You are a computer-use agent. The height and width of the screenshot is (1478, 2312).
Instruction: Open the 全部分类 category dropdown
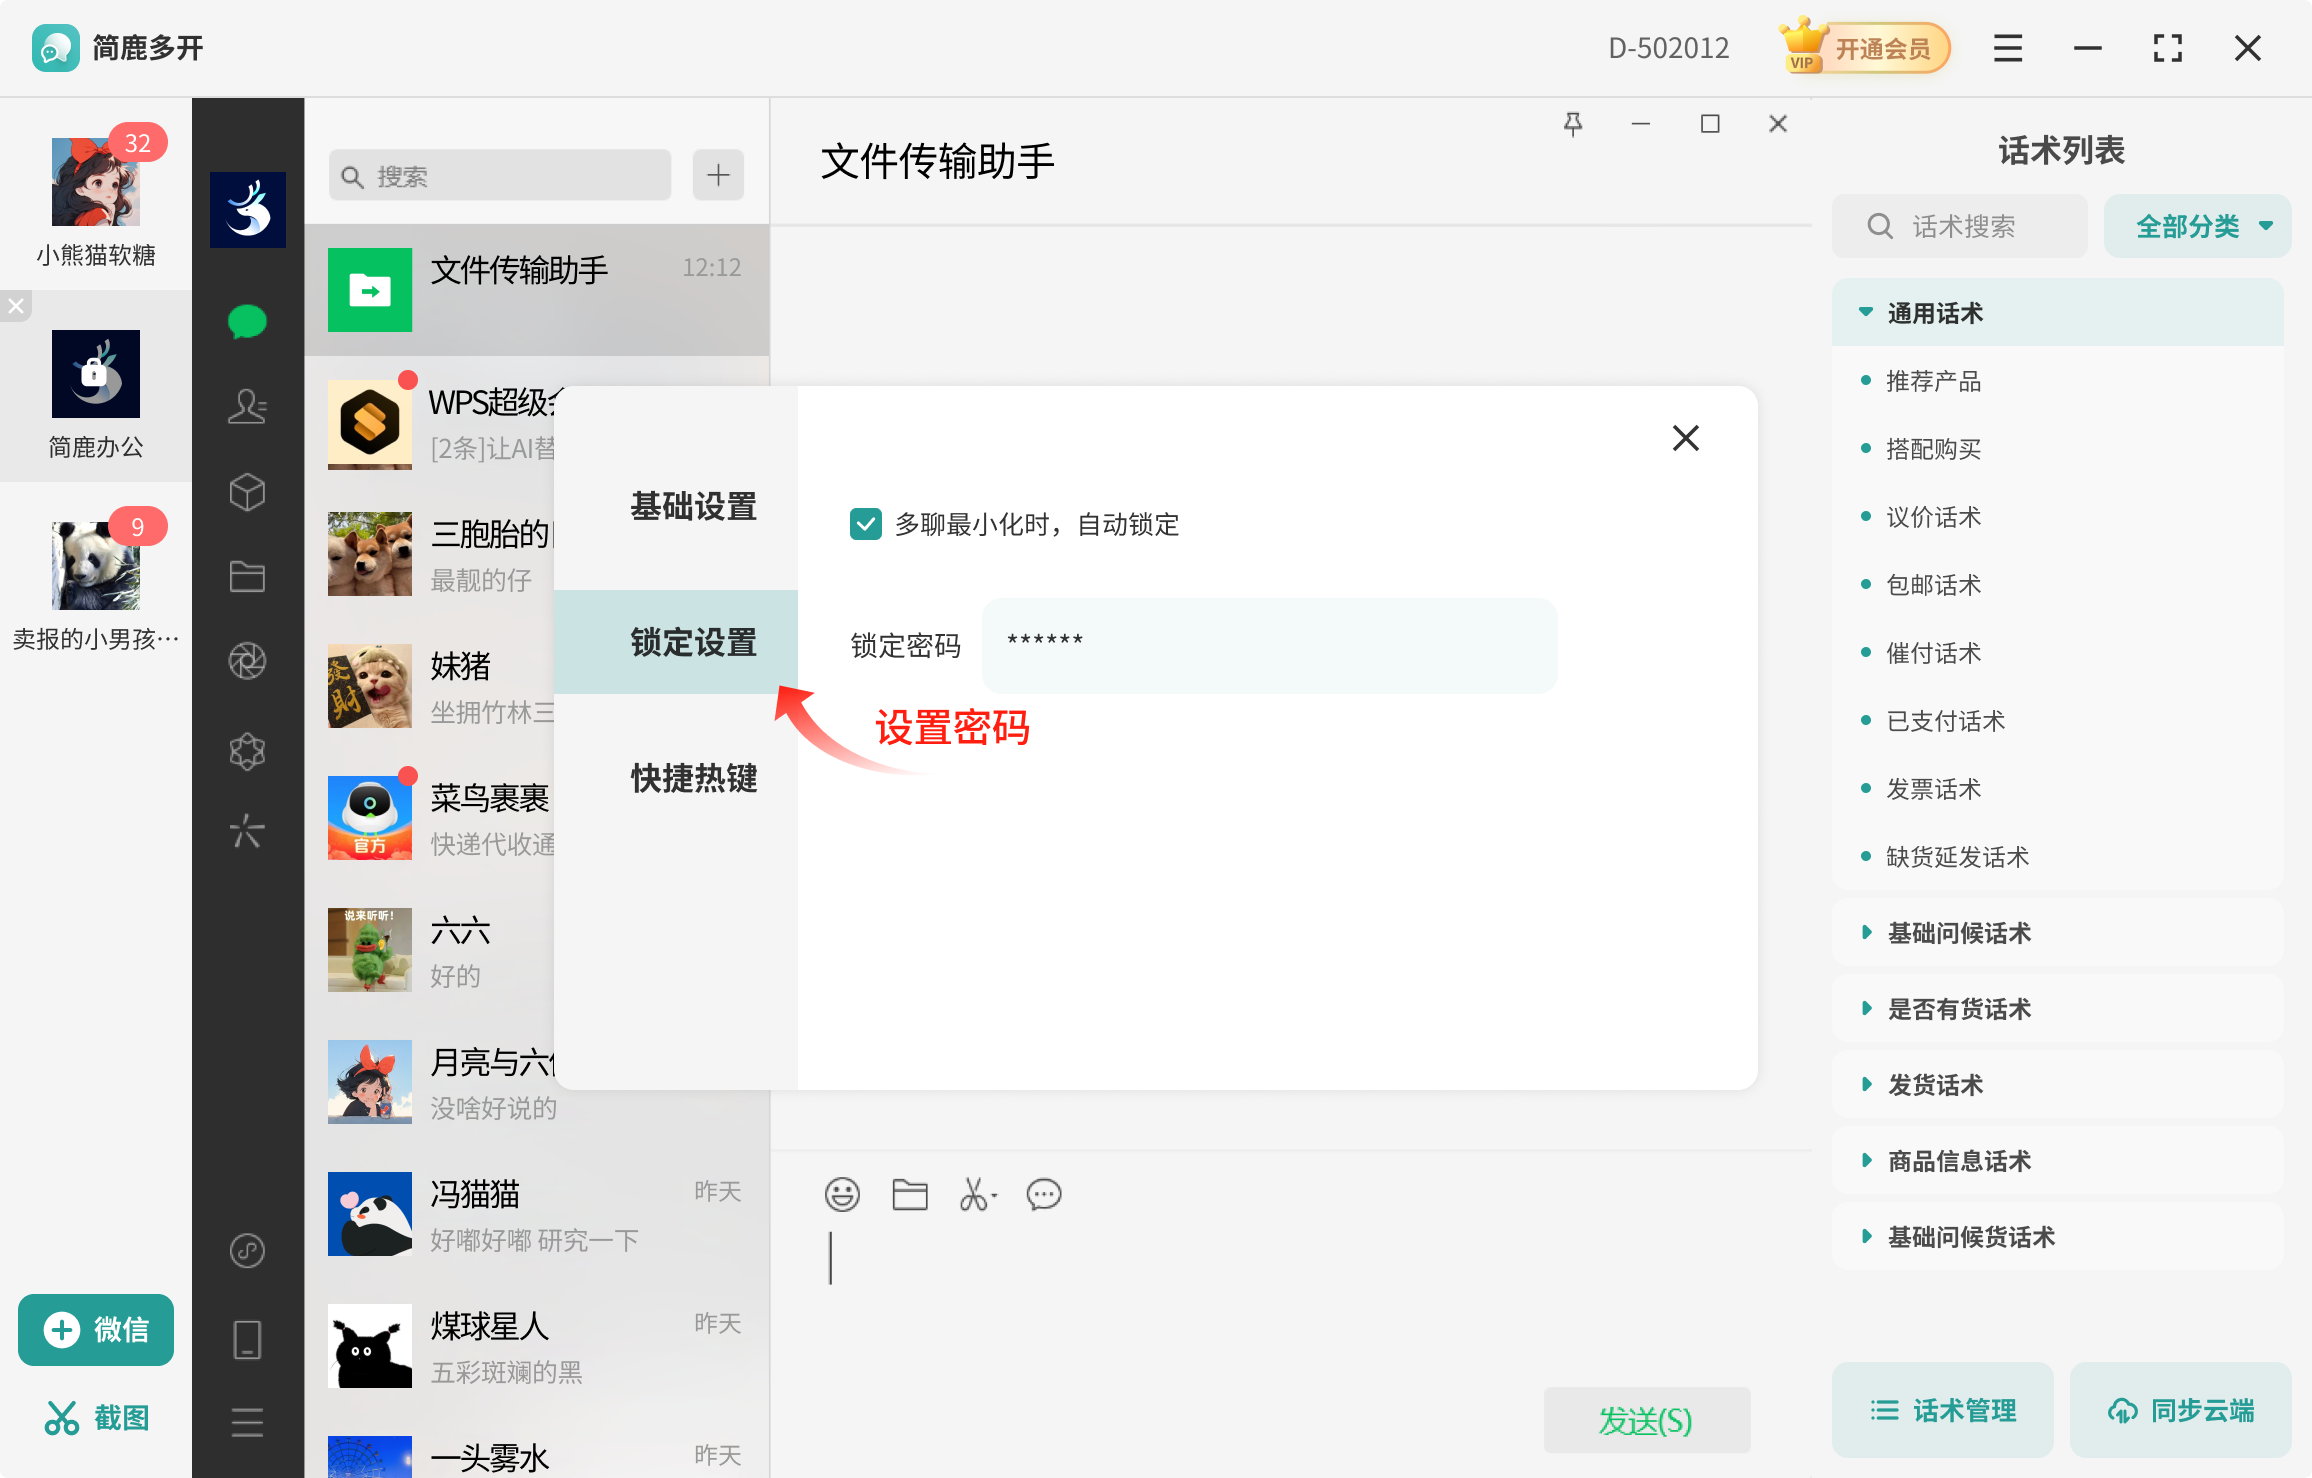point(2197,225)
